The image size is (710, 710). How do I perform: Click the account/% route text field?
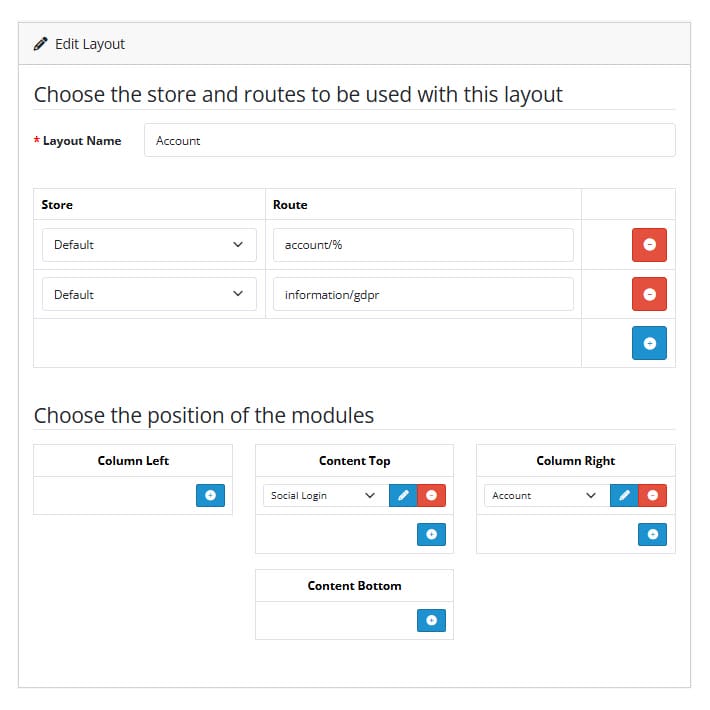point(423,245)
